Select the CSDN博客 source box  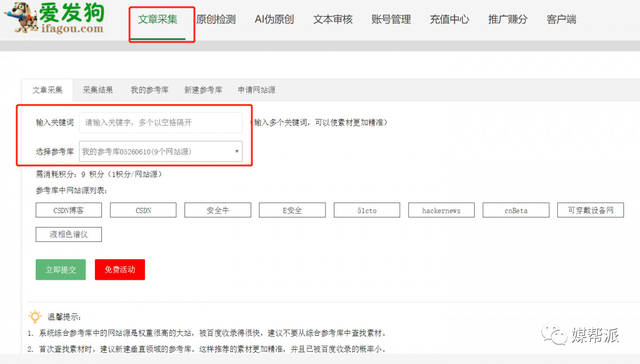click(x=69, y=210)
